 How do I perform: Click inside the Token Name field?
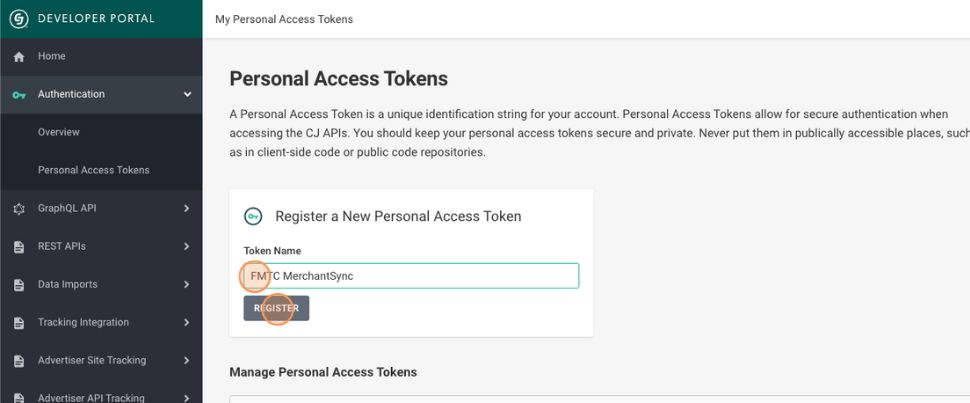tap(420, 276)
